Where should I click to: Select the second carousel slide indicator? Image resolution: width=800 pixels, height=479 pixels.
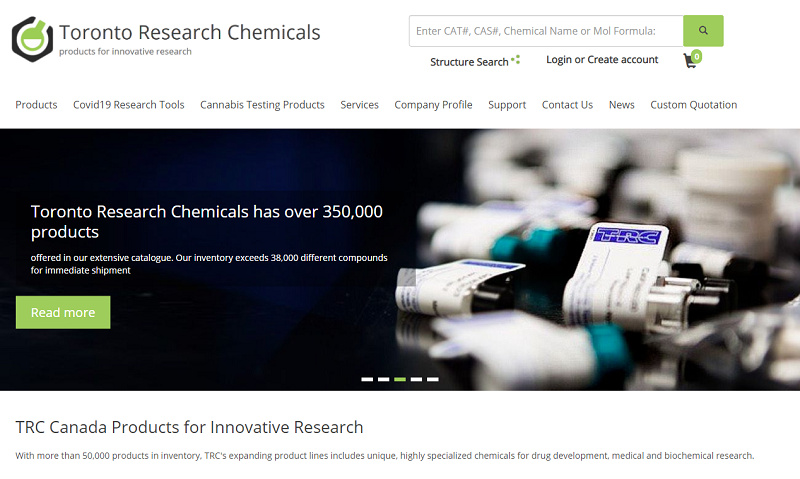pyautogui.click(x=384, y=379)
